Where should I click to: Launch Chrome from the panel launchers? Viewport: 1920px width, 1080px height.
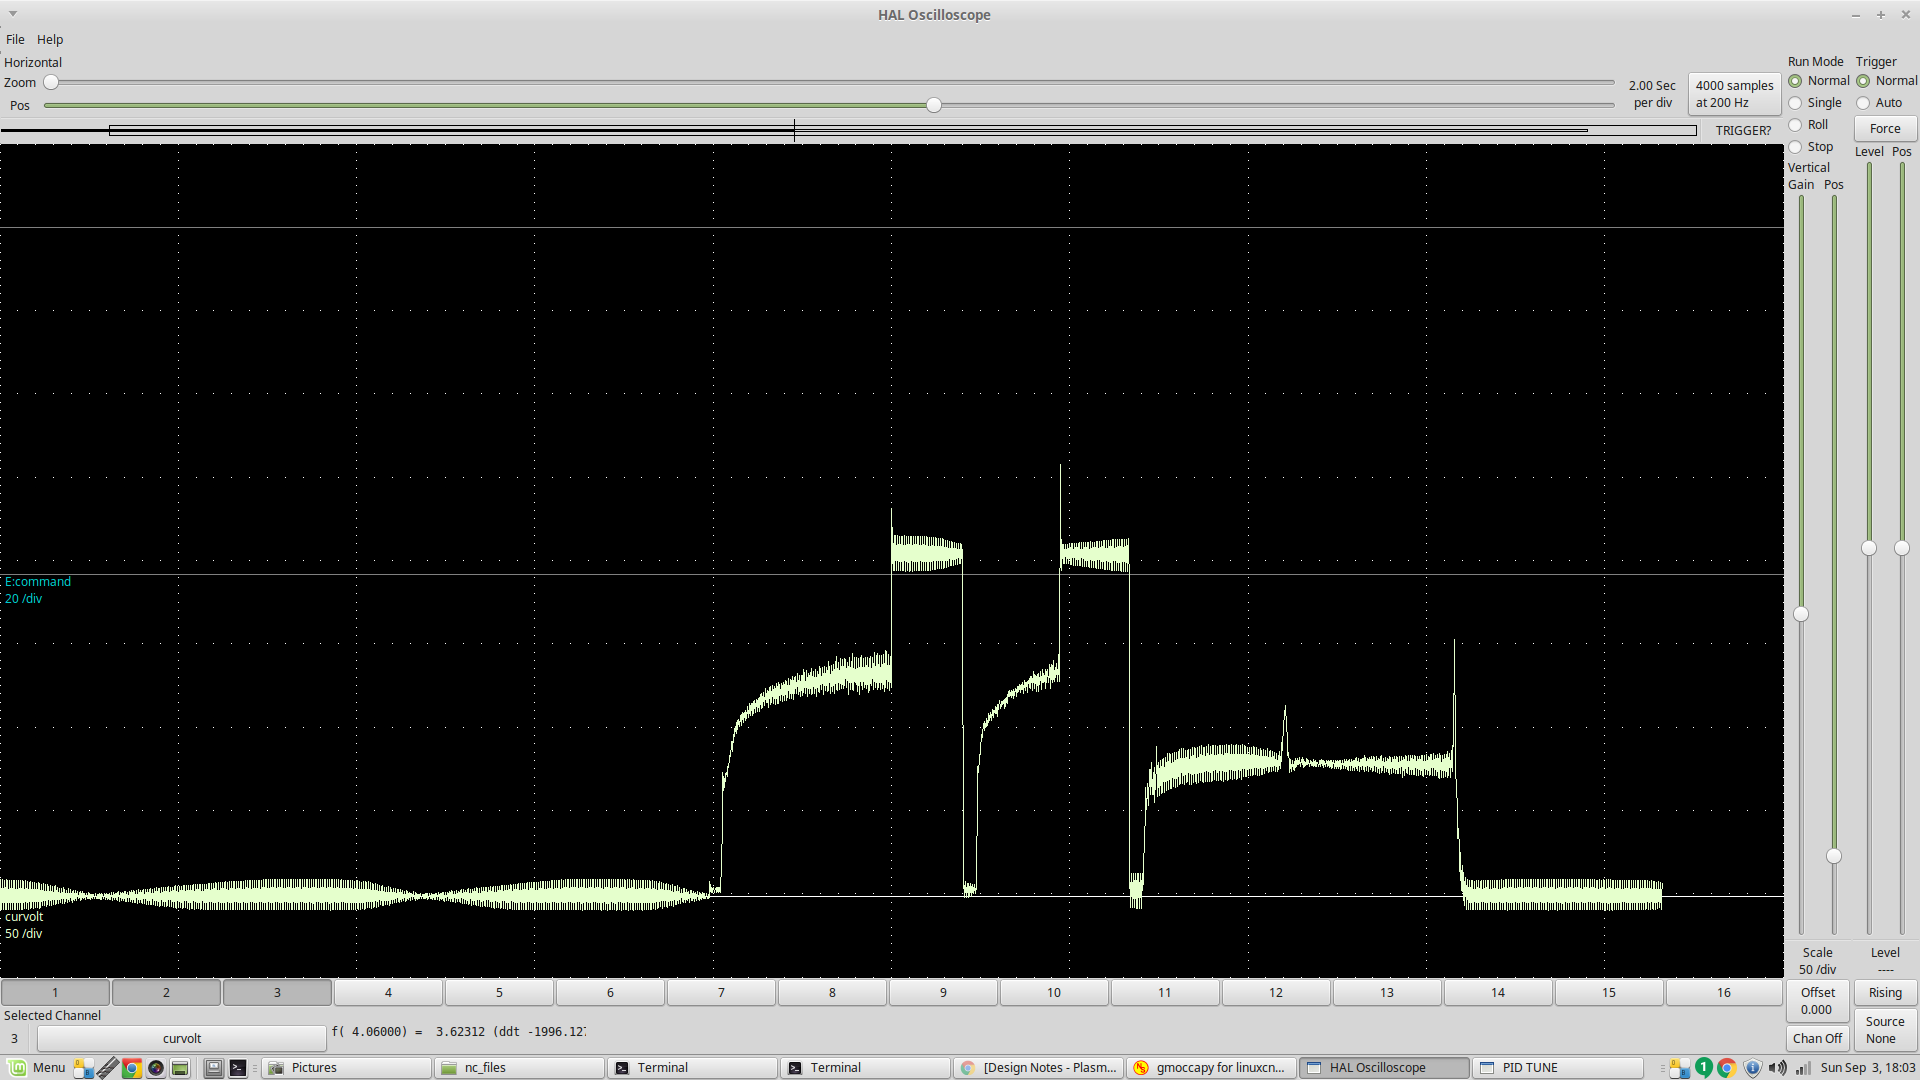tap(131, 1068)
